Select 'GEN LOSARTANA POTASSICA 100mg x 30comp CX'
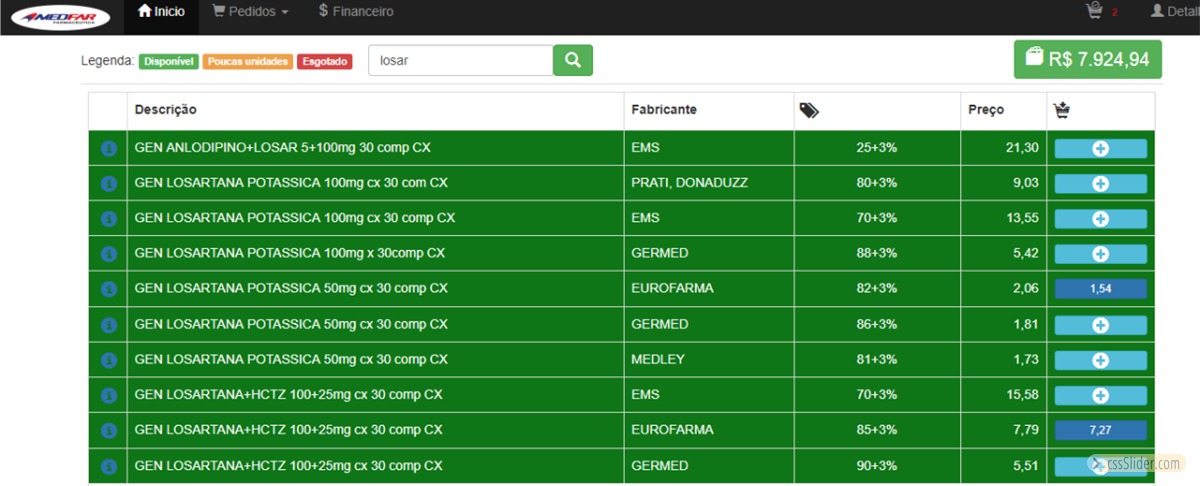This screenshot has height=486, width=1200. pos(290,254)
